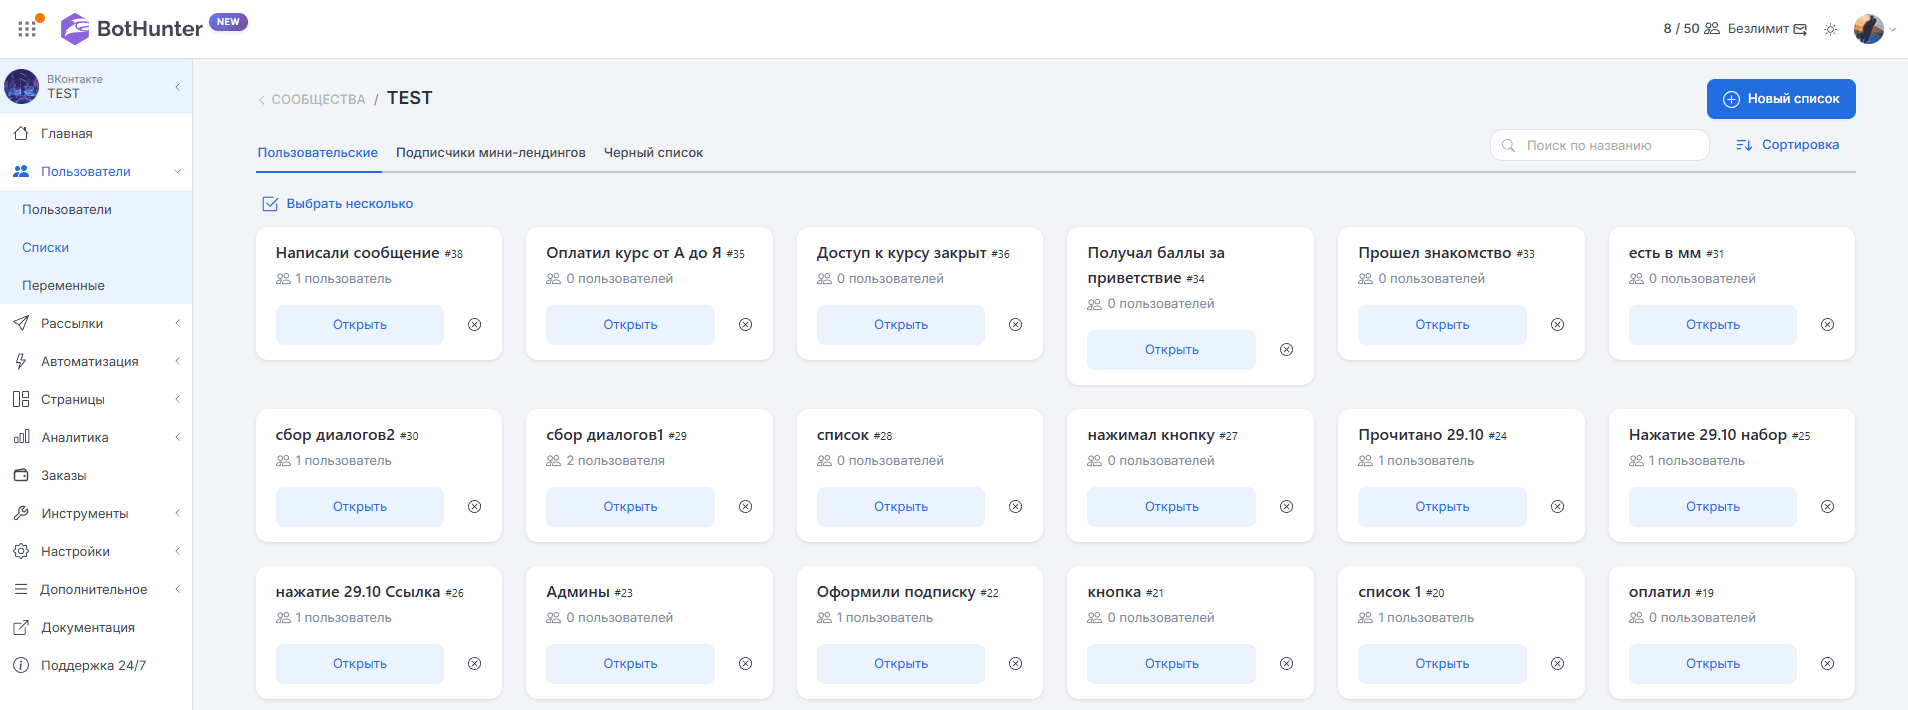Click the Рассылки paper plane icon
The width and height of the screenshot is (1908, 710).
pos(21,323)
